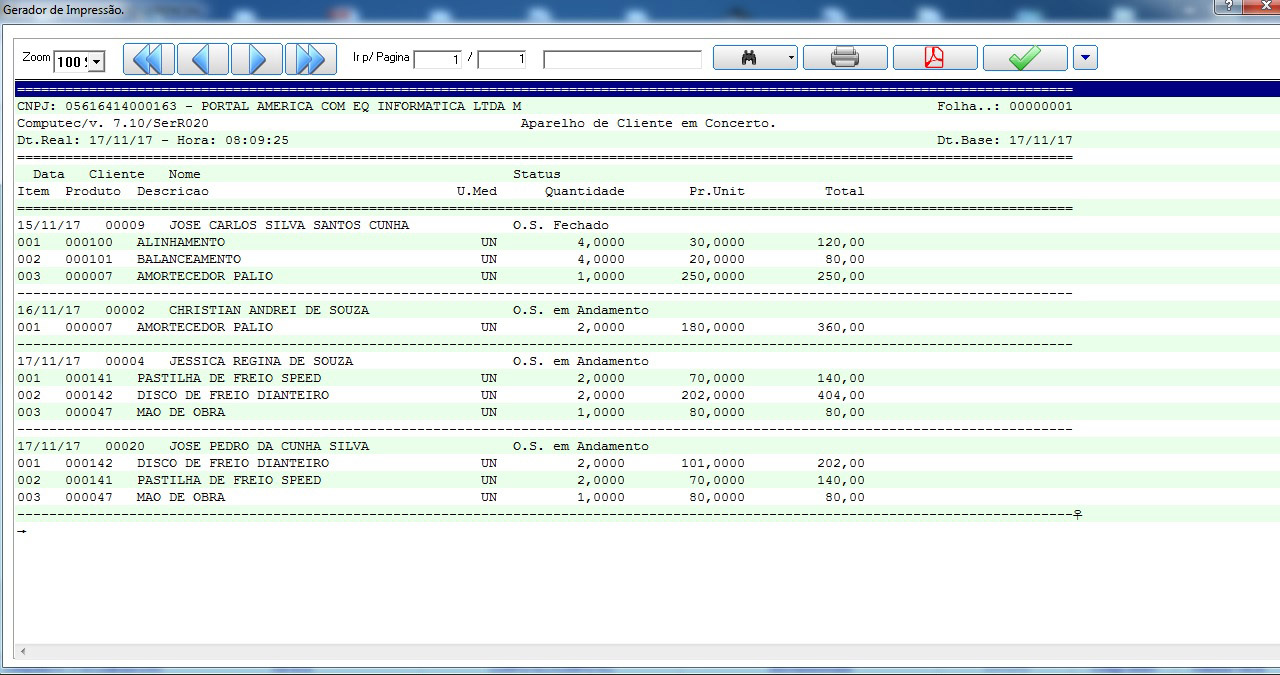Viewport: 1280px width, 675px height.
Task: Focus the search text field
Action: point(622,60)
